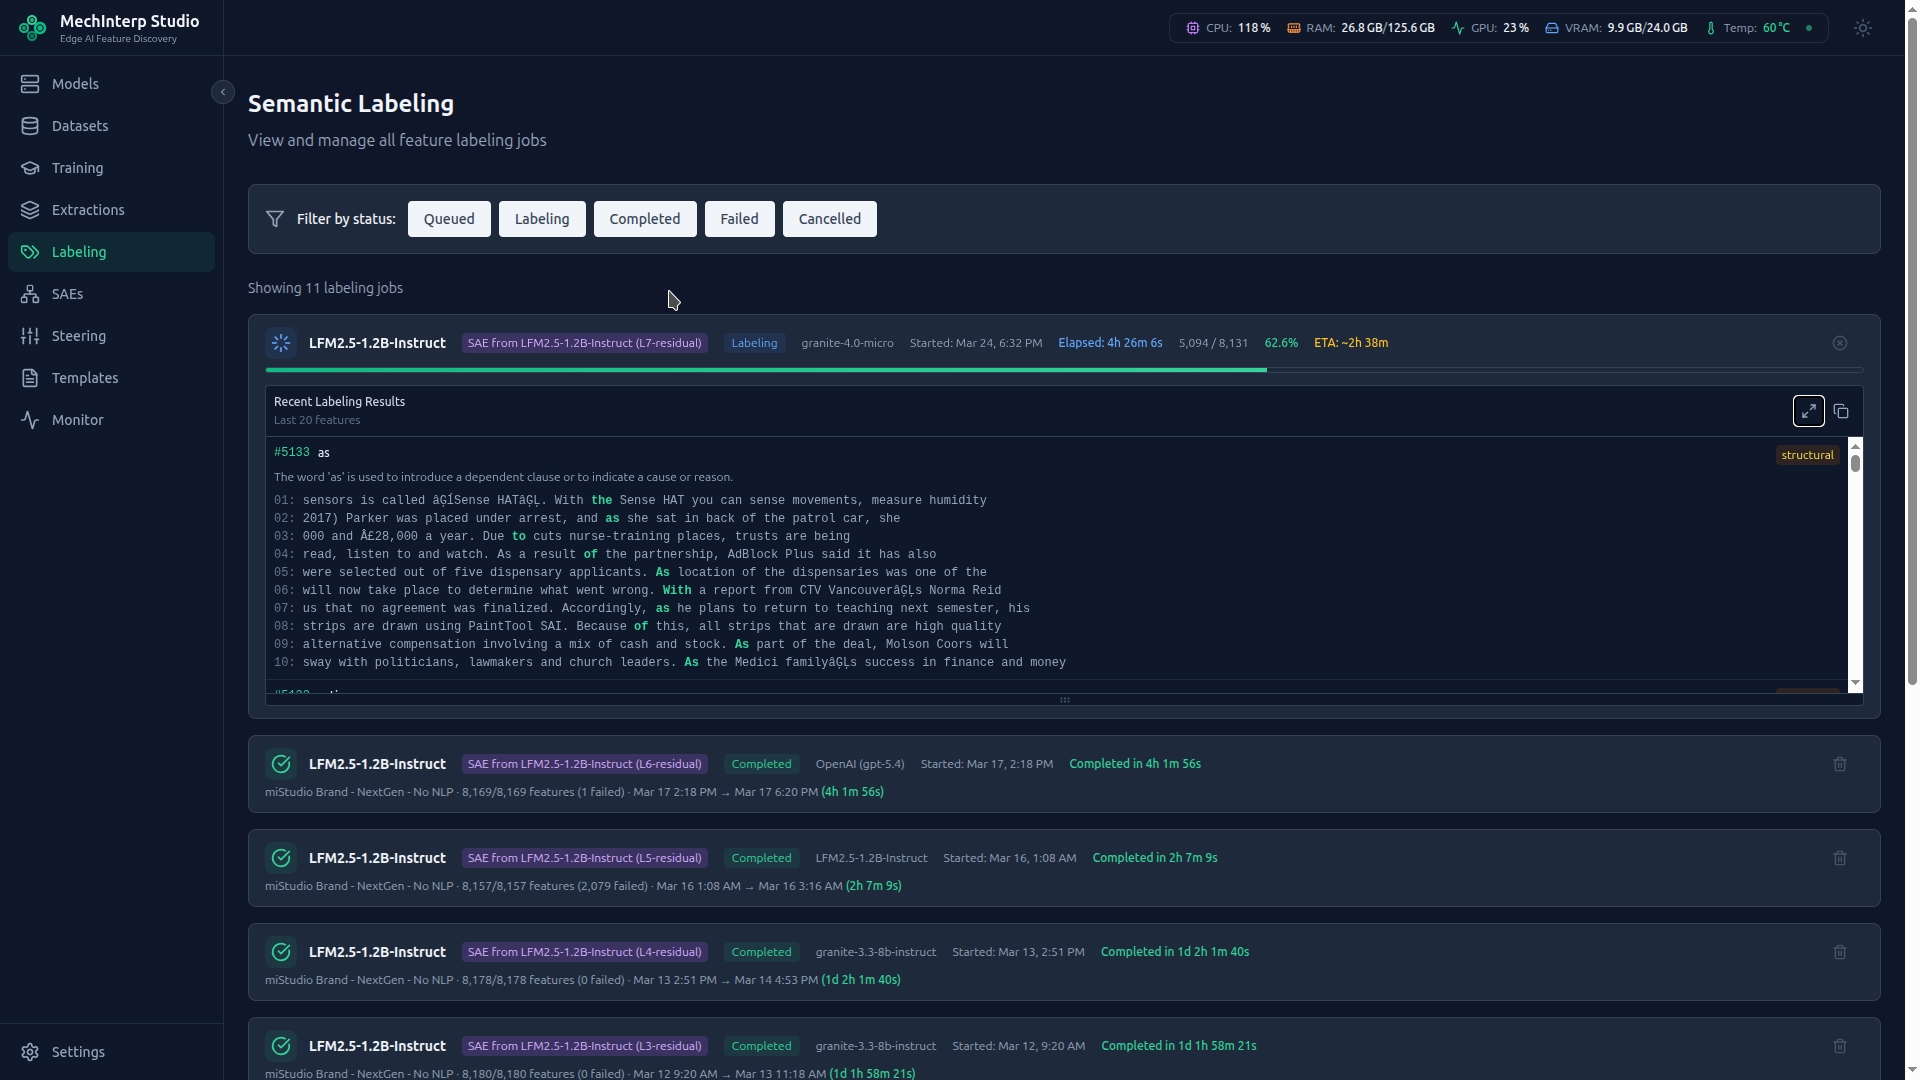Click the MechInterp Studio logo icon
Image resolution: width=1920 pixels, height=1080 pixels.
click(x=32, y=28)
